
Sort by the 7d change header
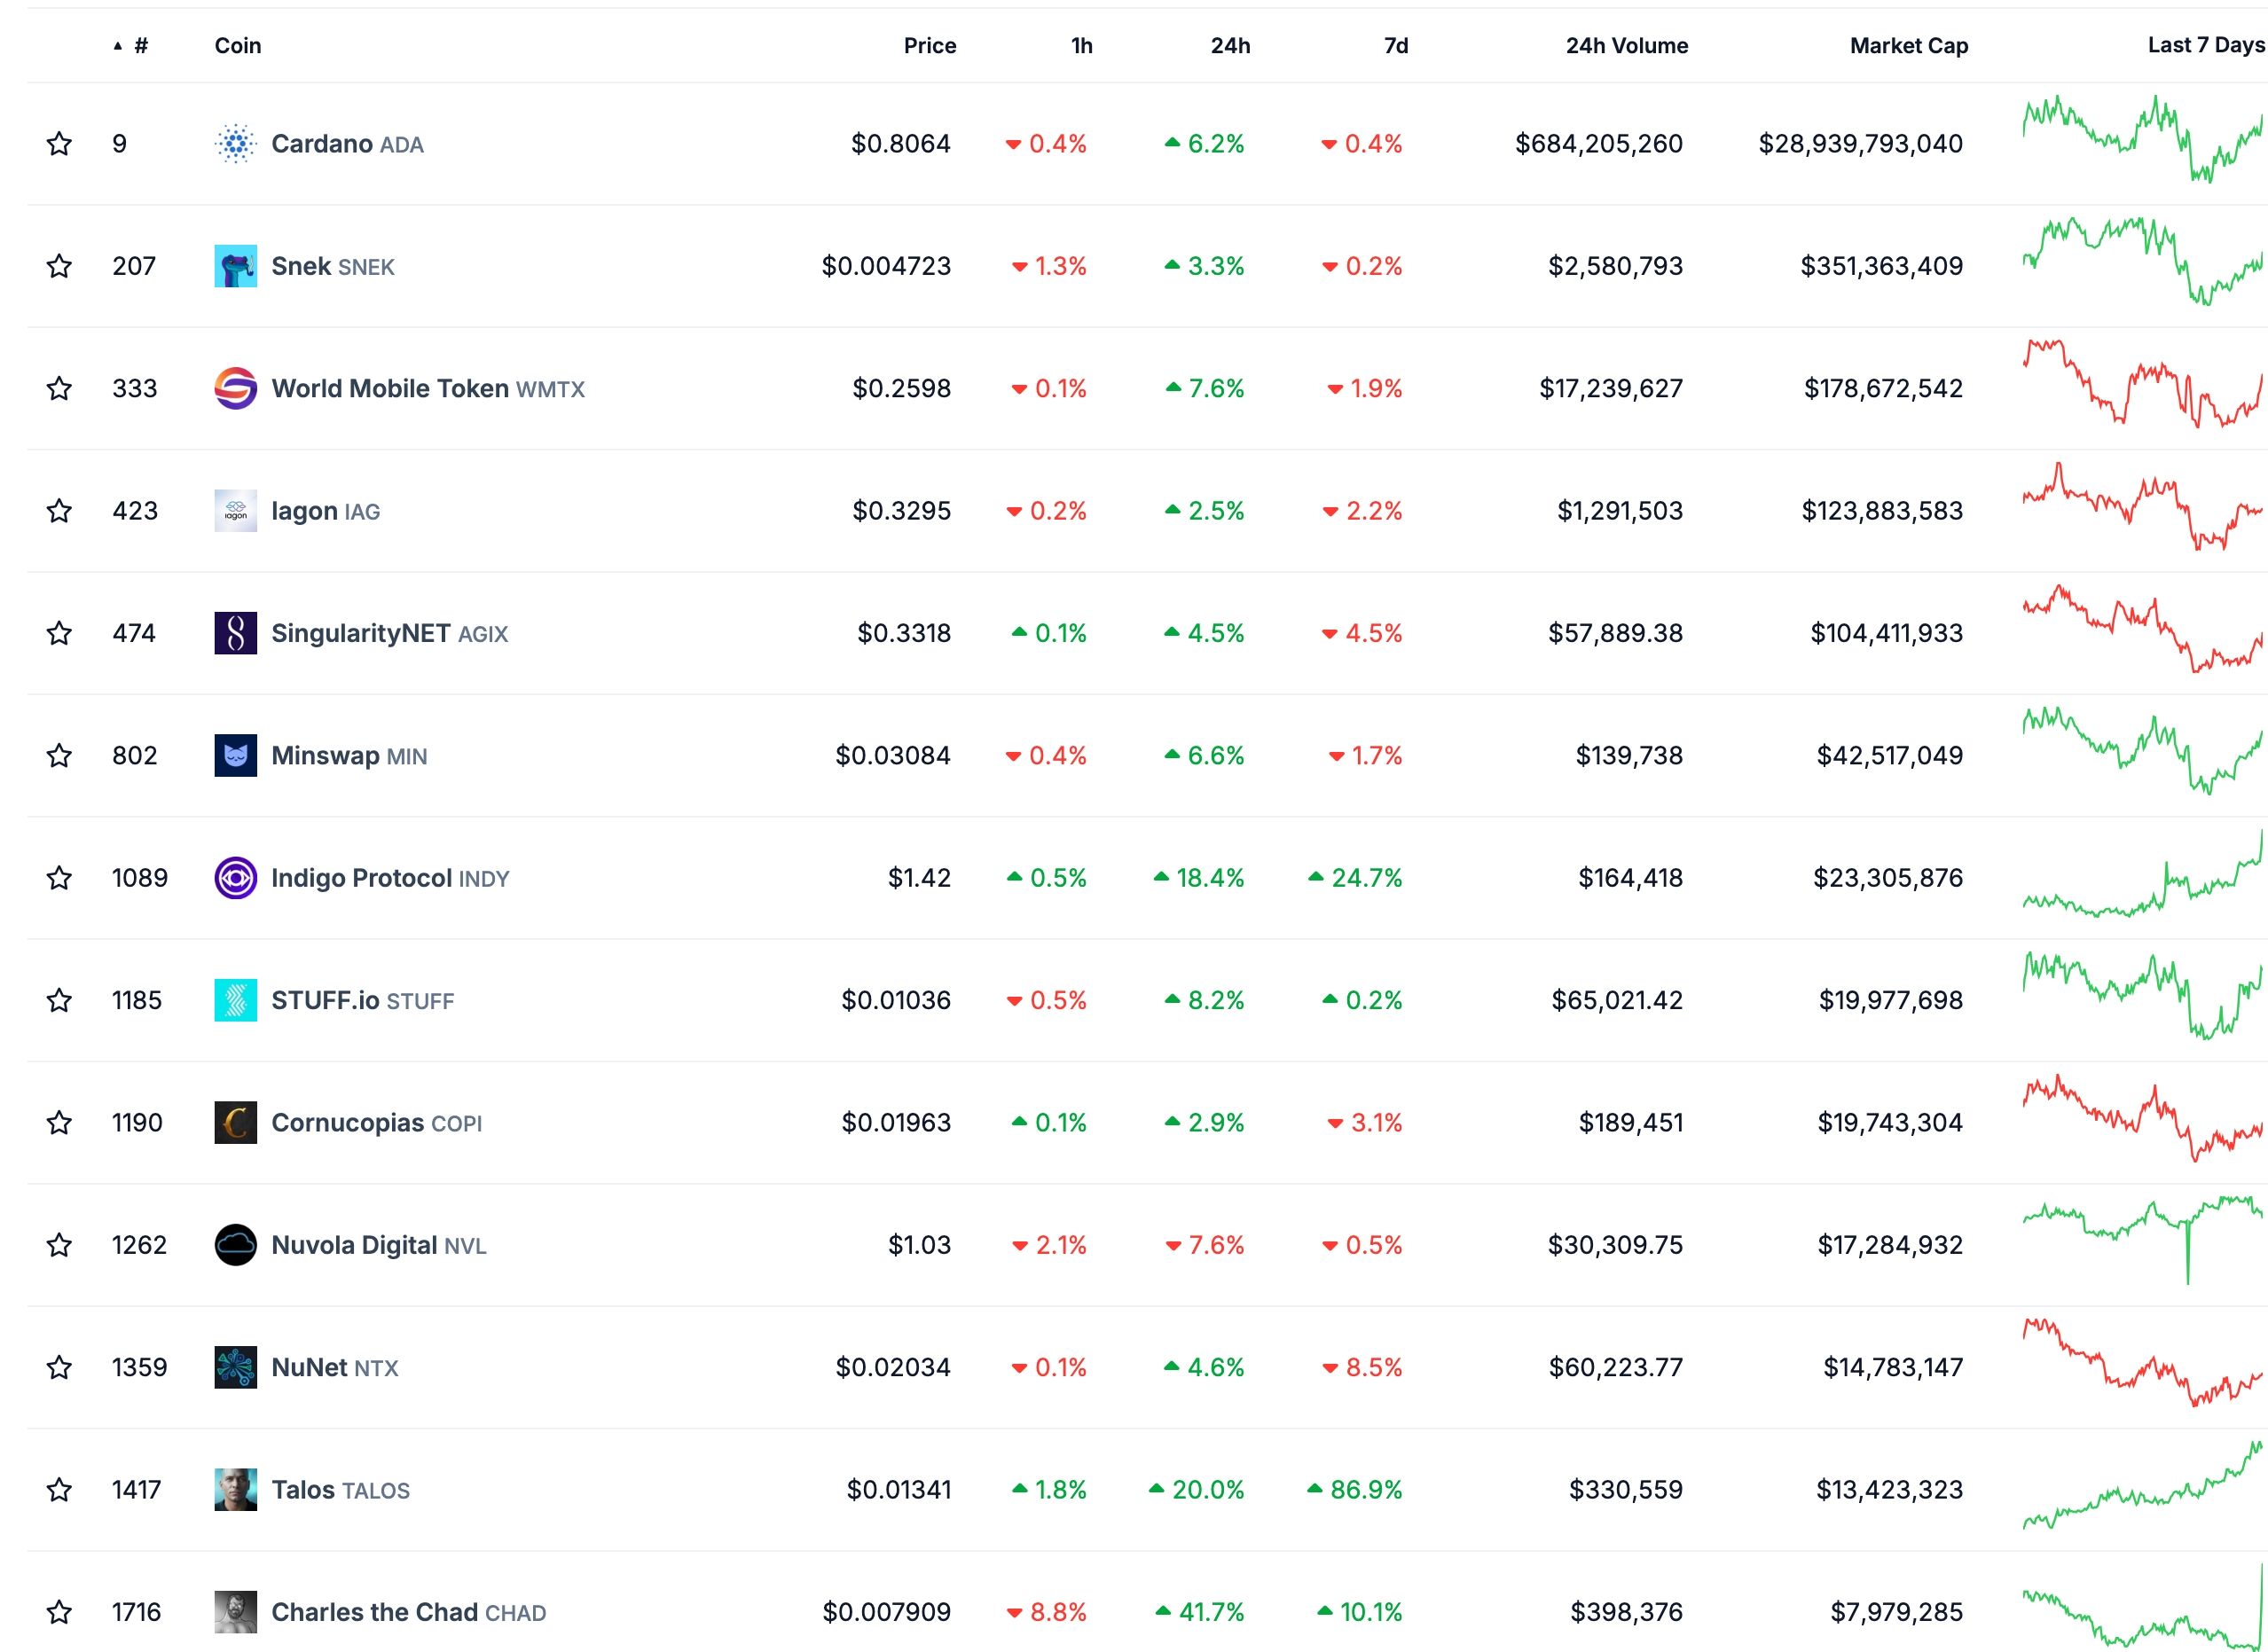click(1395, 46)
